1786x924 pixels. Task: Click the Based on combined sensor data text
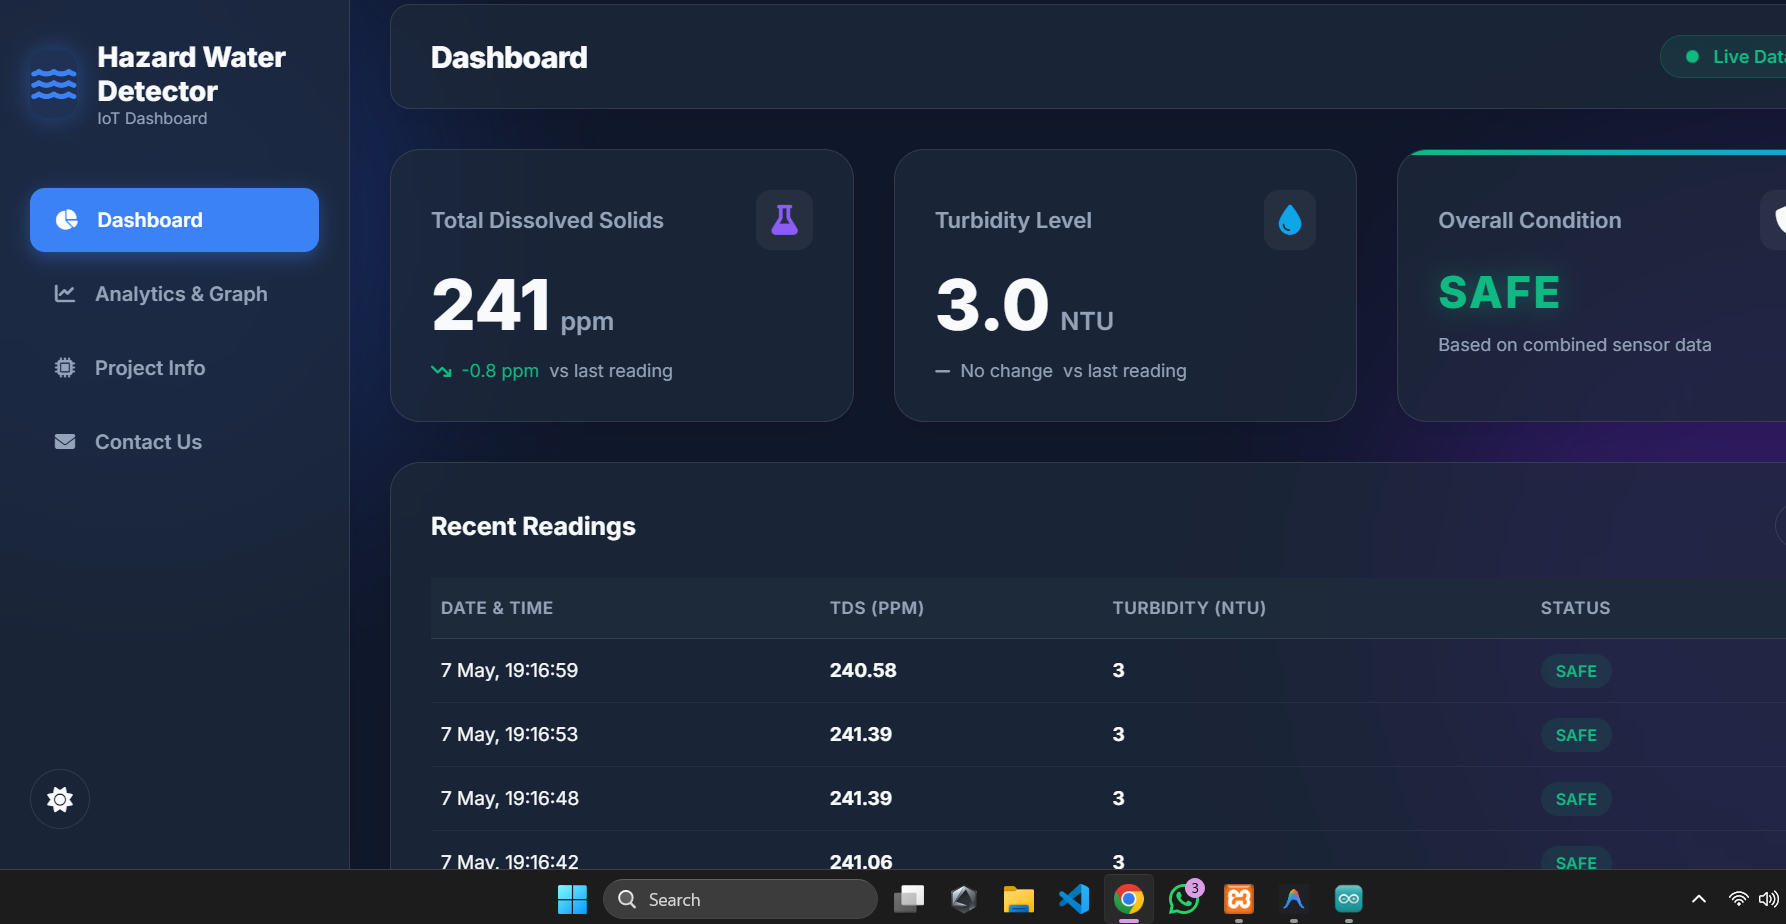point(1575,345)
